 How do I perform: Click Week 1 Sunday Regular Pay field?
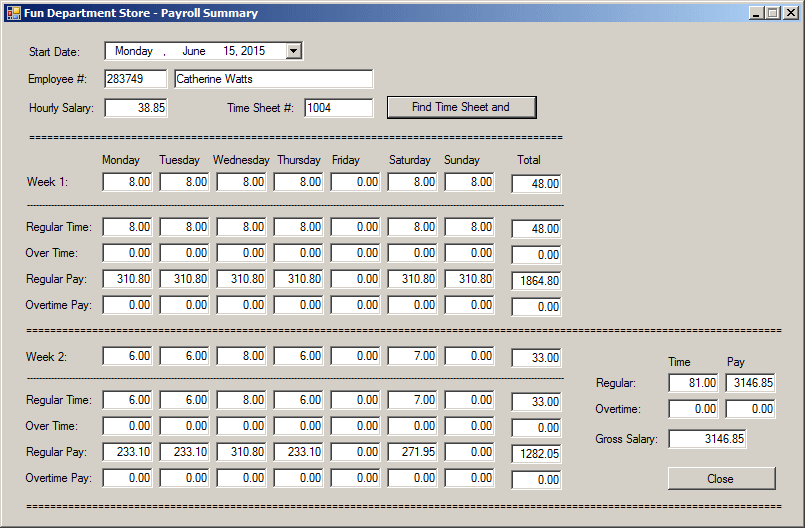(x=469, y=279)
